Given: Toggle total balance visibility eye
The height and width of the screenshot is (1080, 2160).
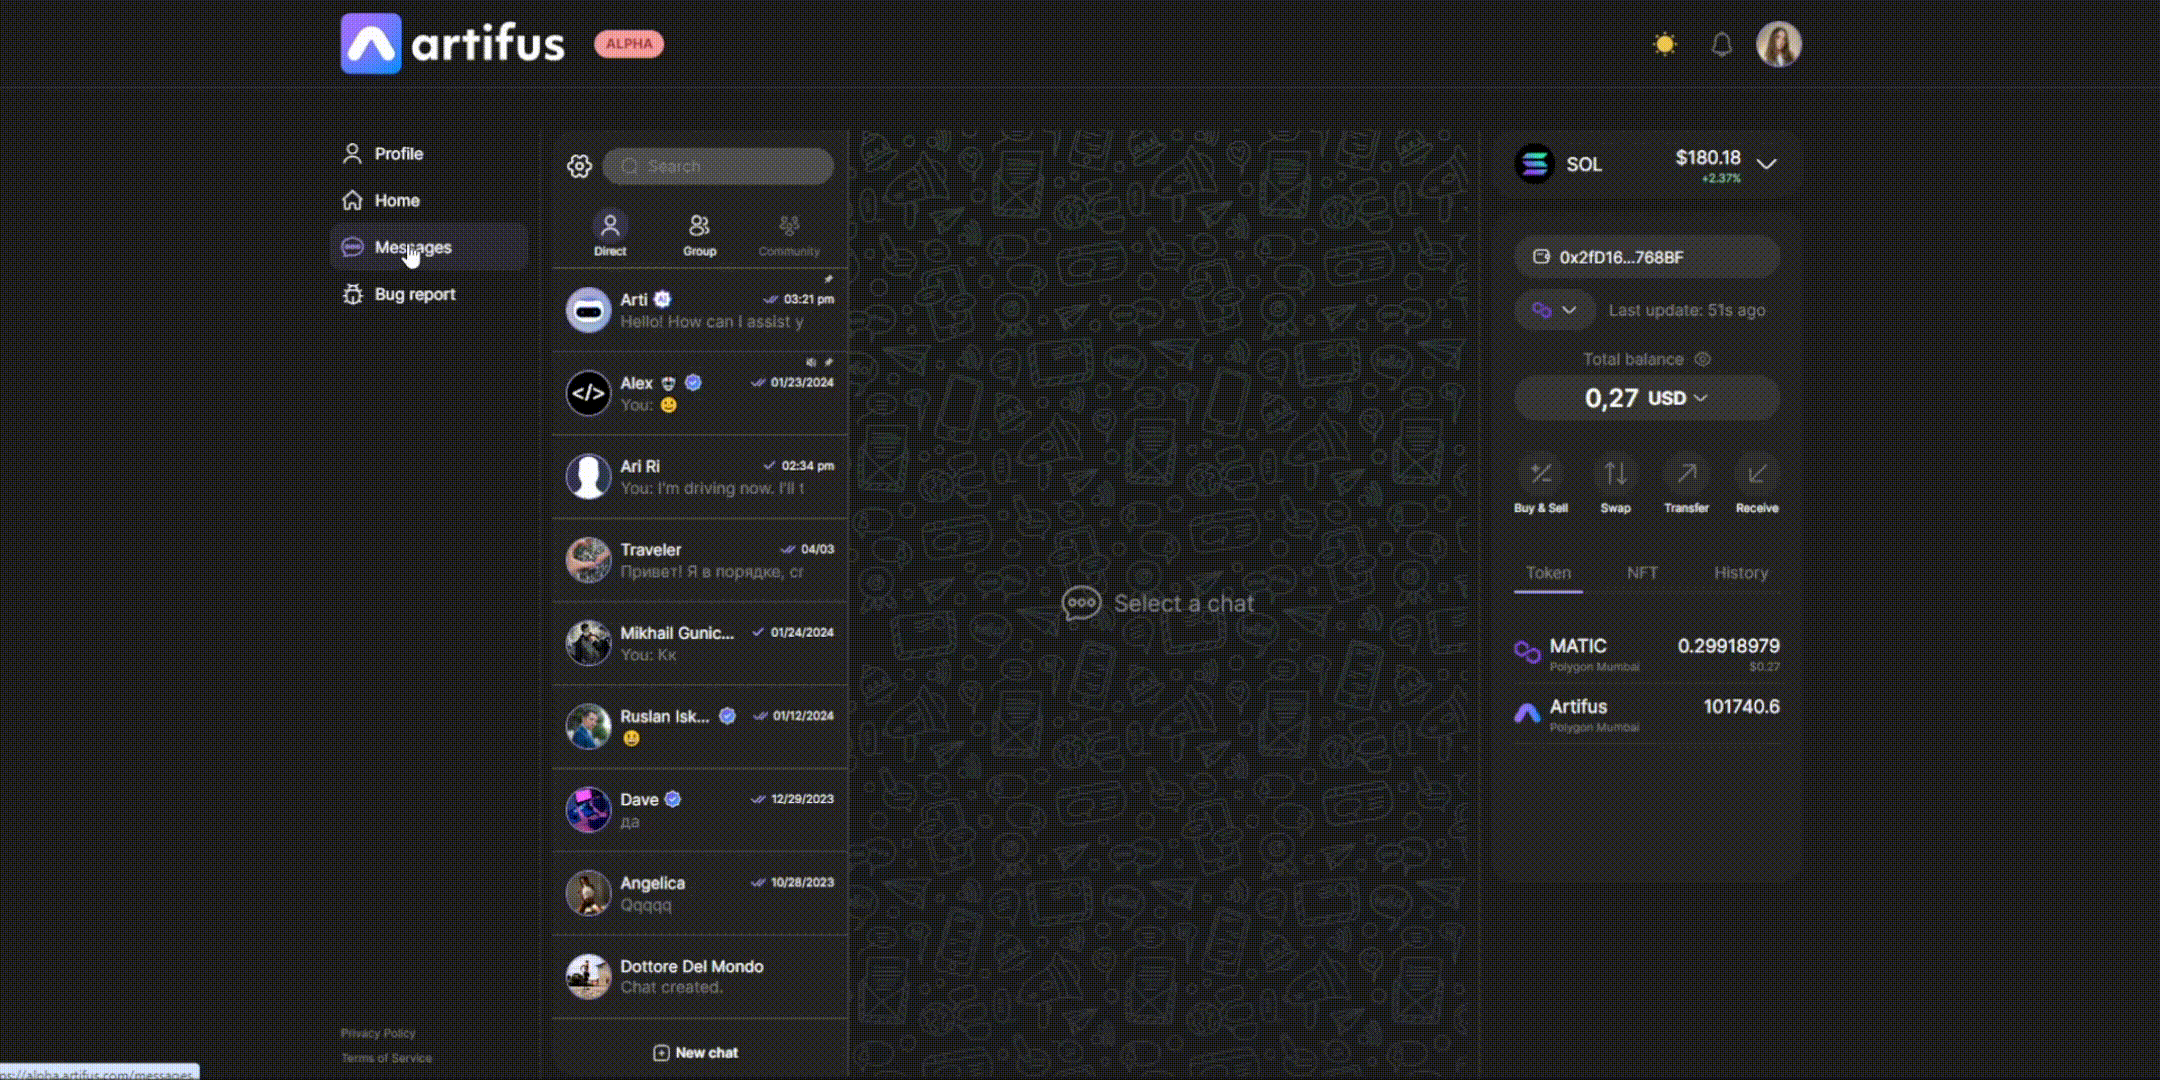Looking at the screenshot, I should coord(1703,359).
